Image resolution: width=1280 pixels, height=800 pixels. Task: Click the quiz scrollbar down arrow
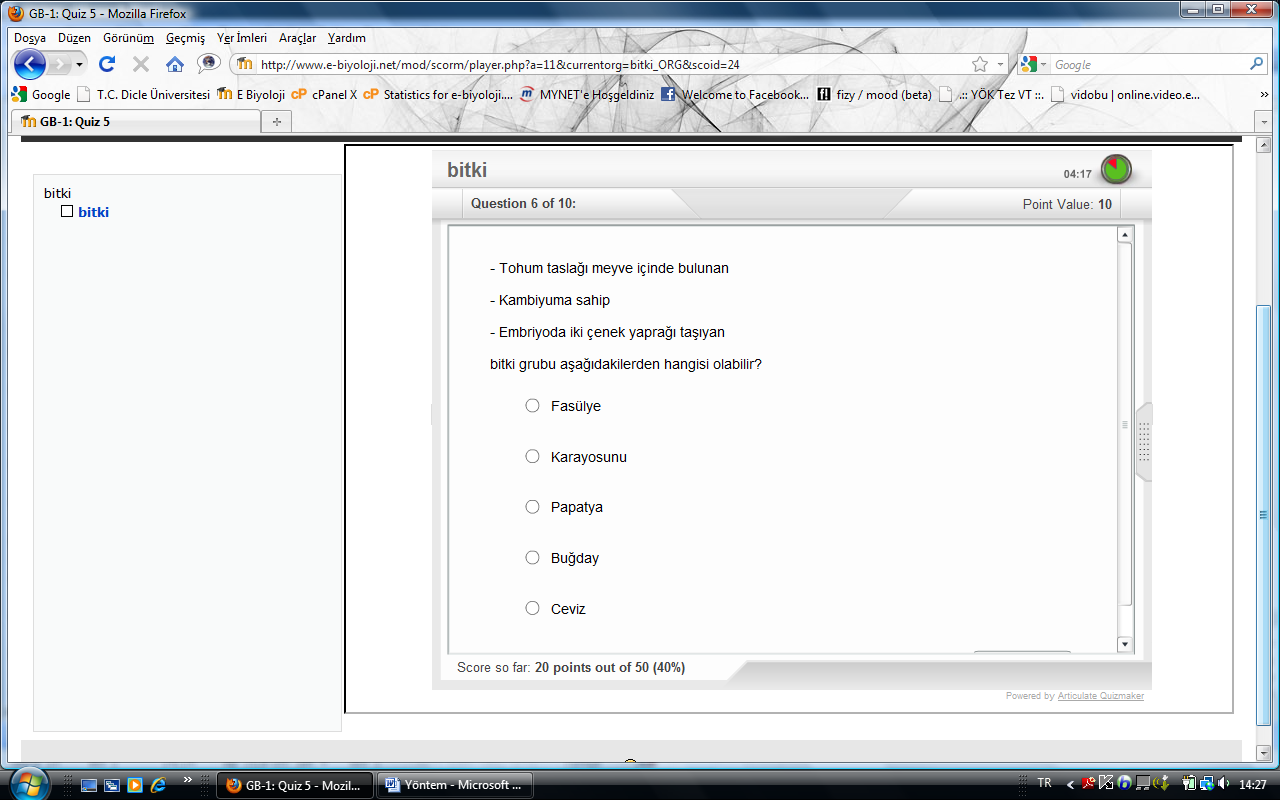pos(1125,644)
